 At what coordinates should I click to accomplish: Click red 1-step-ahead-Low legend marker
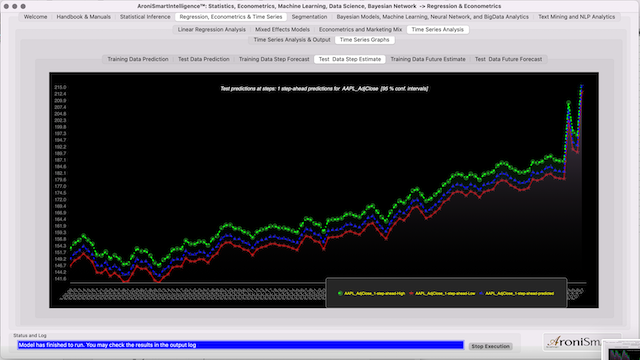point(411,293)
